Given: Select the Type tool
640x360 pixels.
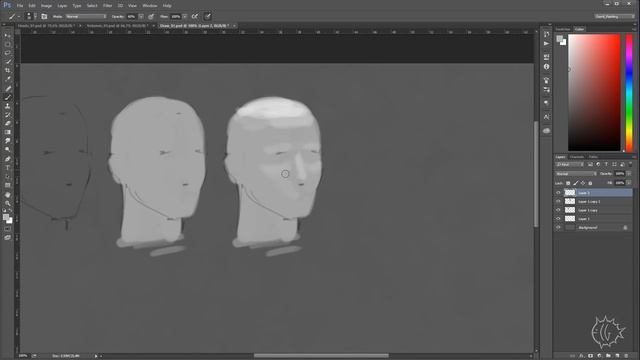Looking at the screenshot, I should 8,168.
